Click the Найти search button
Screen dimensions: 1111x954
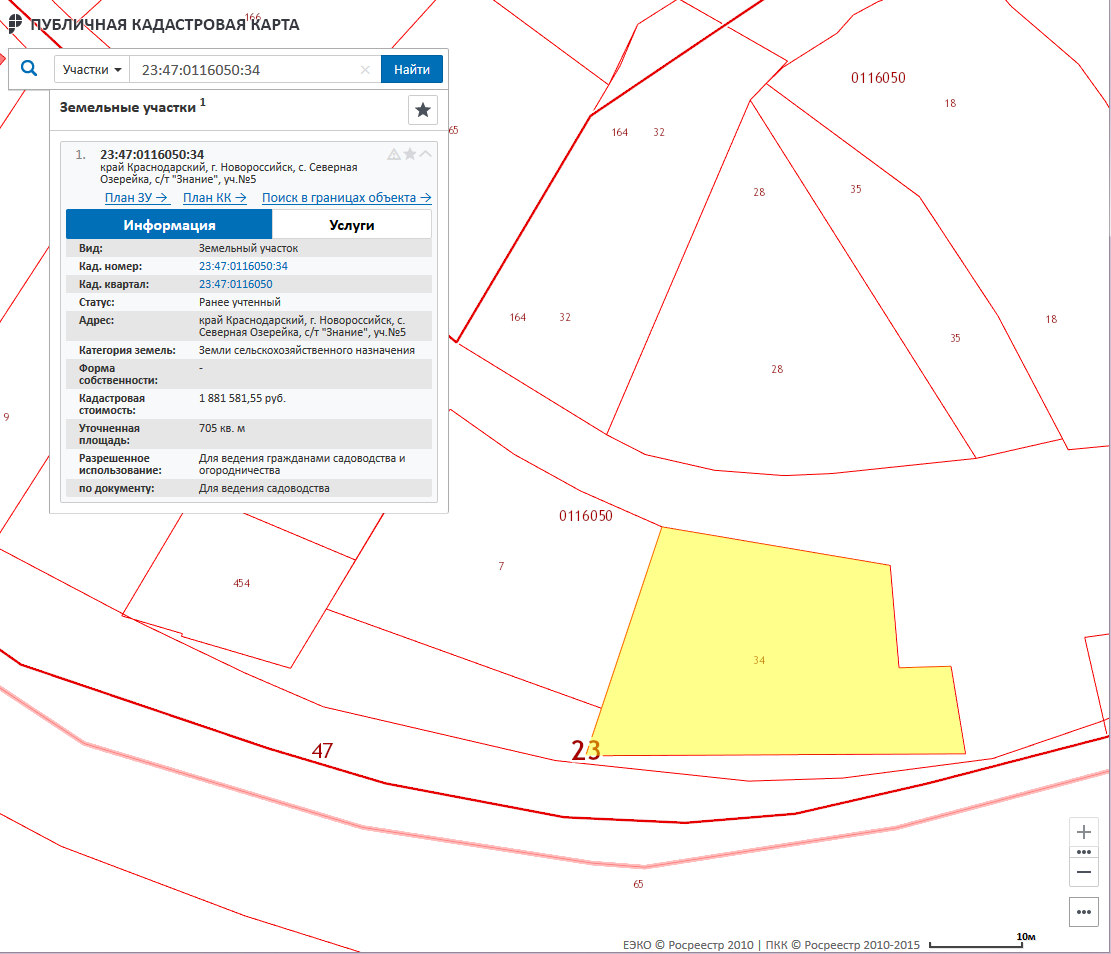tap(412, 69)
